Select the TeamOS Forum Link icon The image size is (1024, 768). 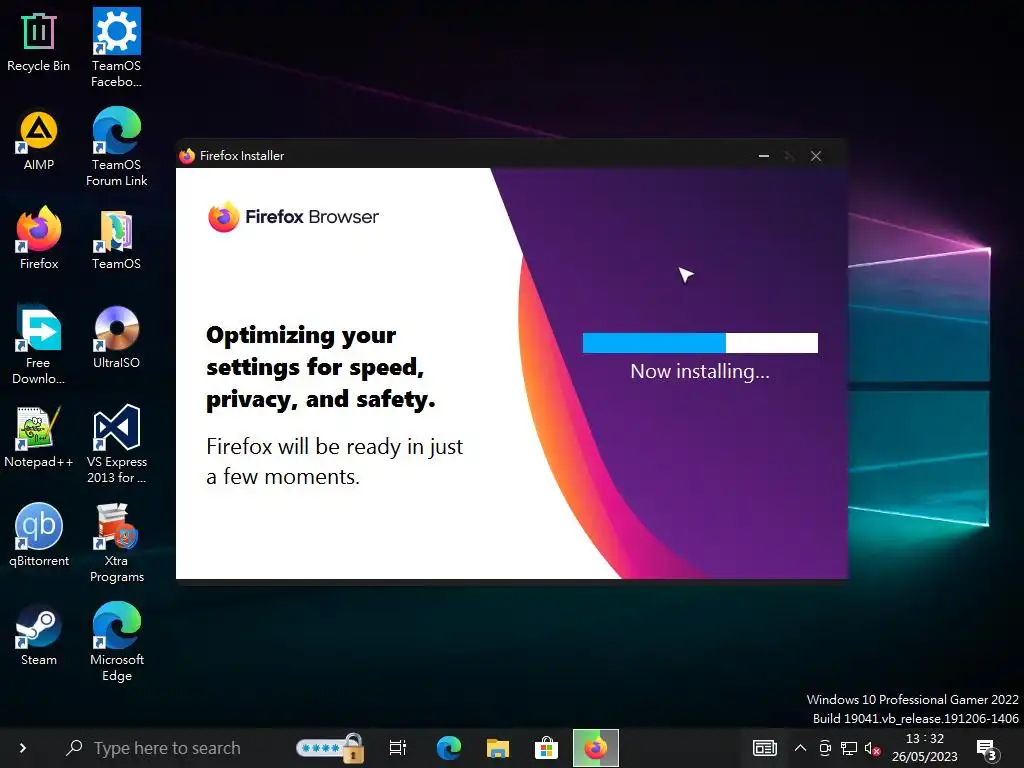click(x=116, y=147)
